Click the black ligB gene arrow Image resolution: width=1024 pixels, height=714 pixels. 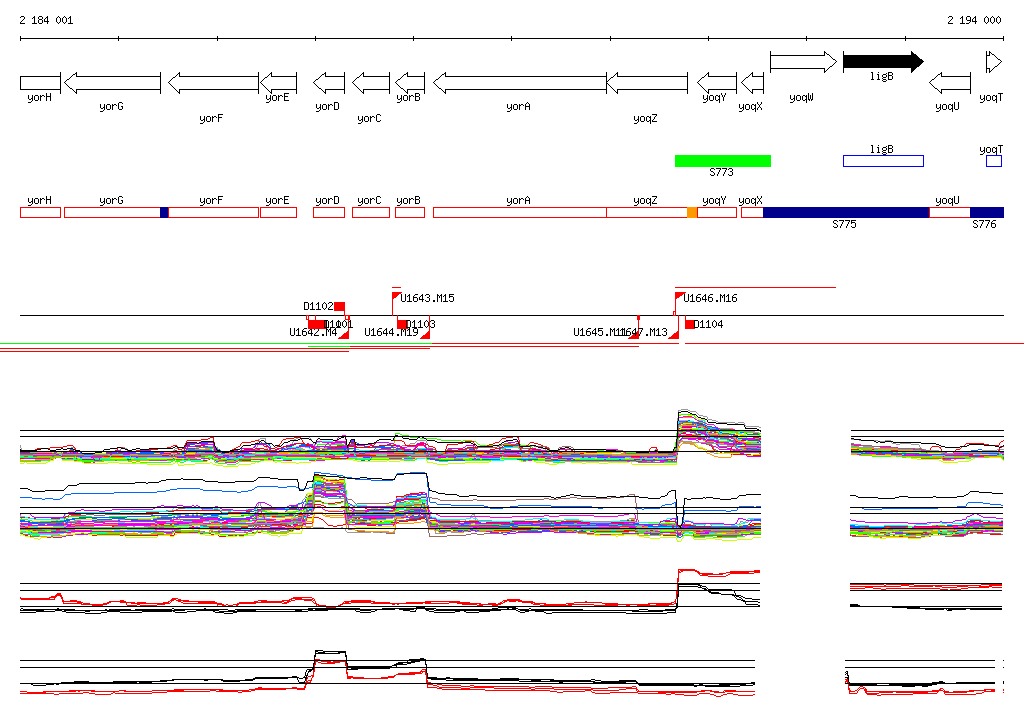(882, 62)
